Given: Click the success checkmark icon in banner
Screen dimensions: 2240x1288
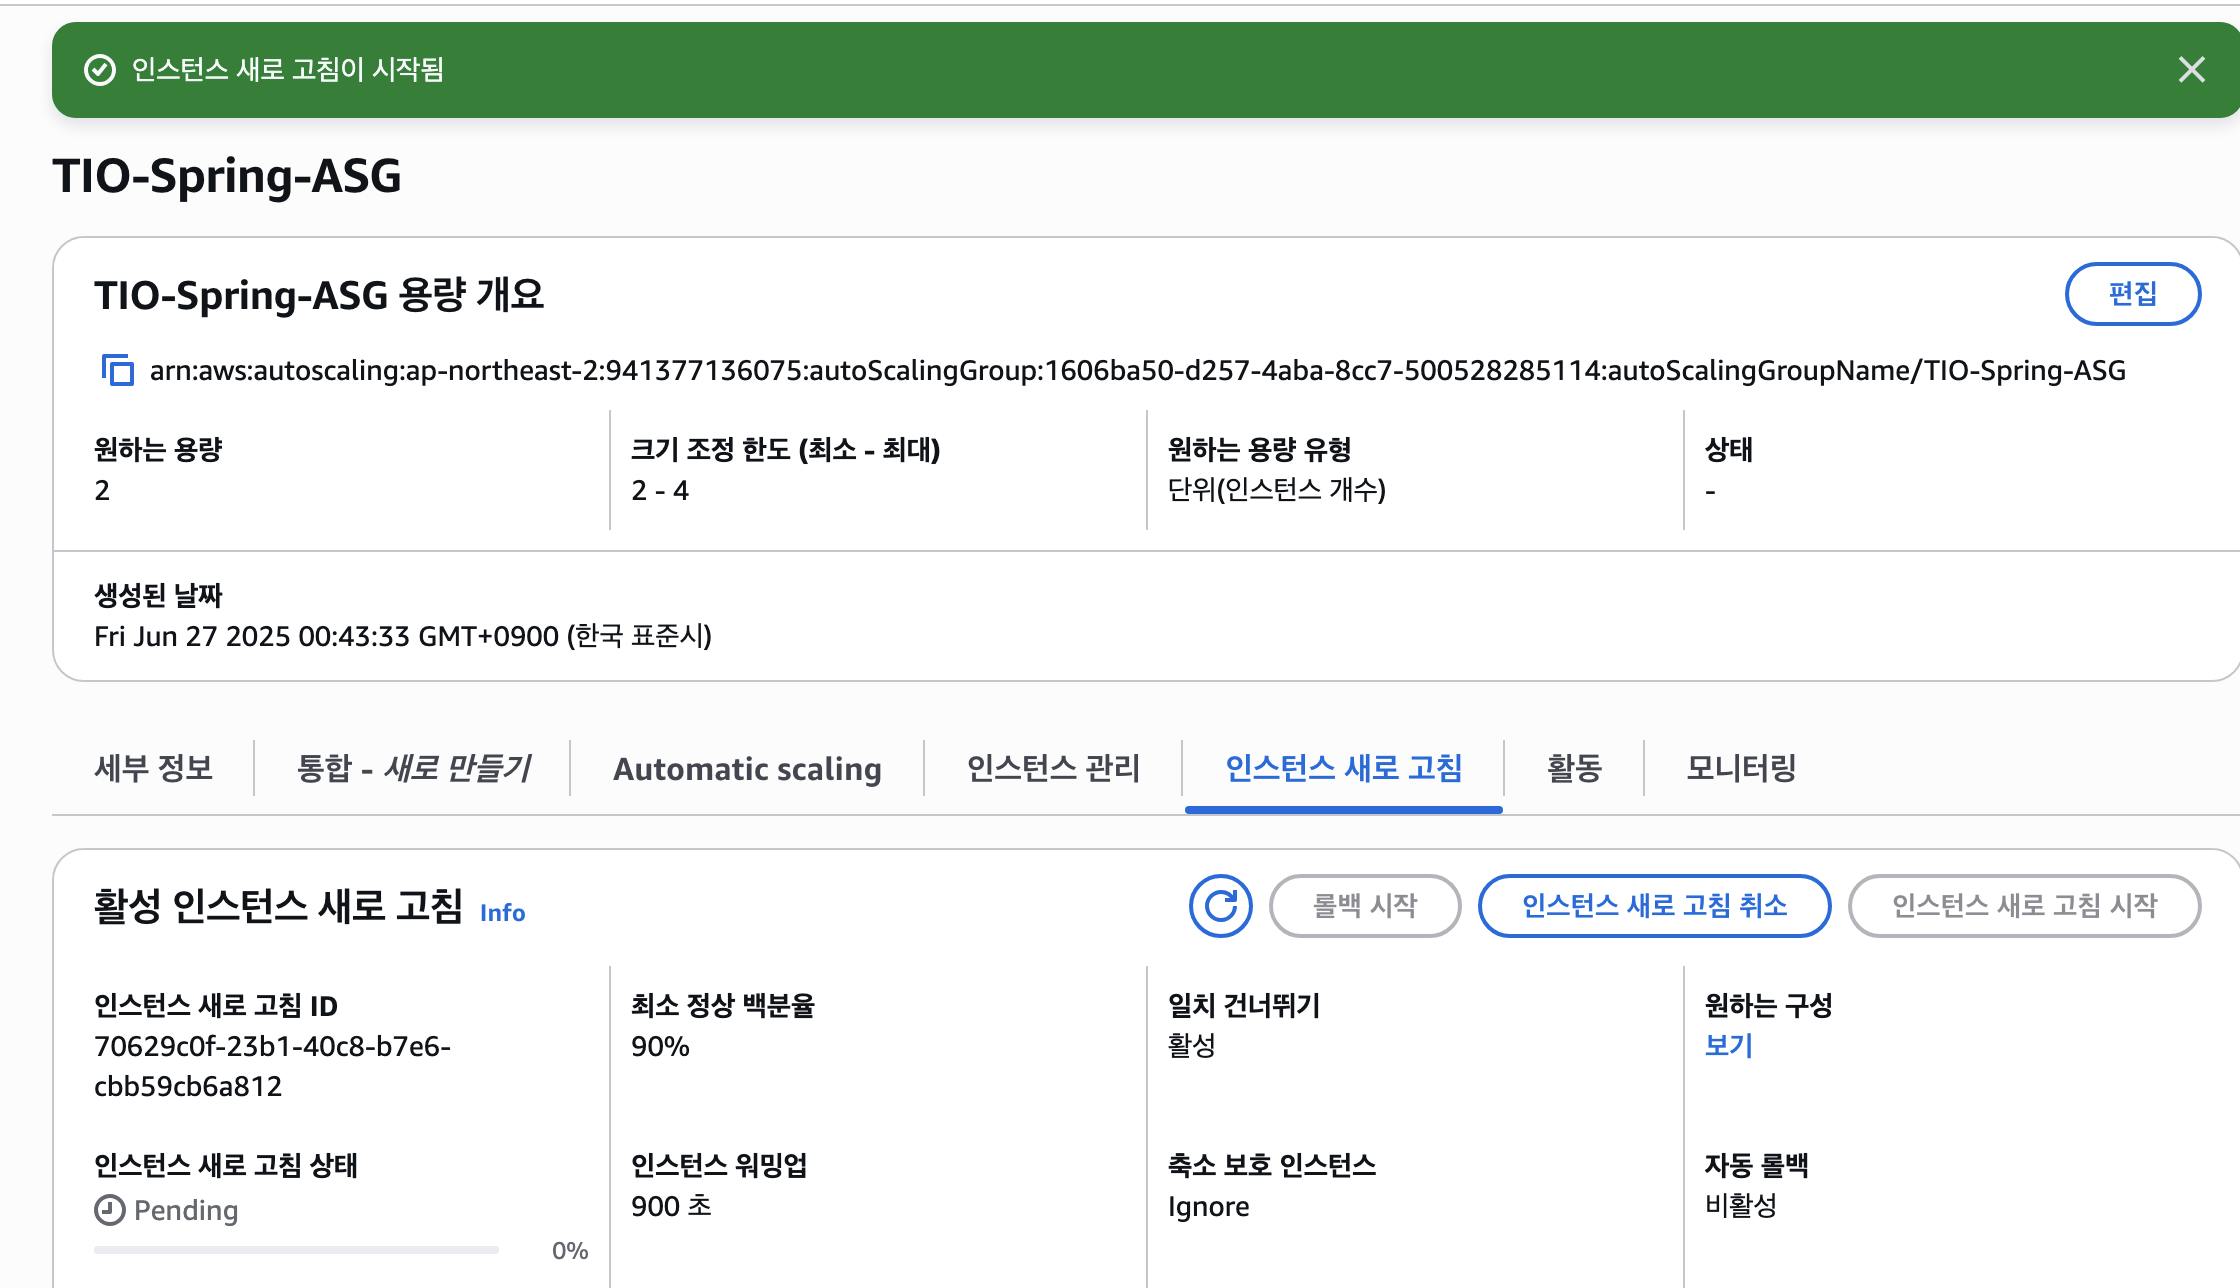Looking at the screenshot, I should point(100,70).
